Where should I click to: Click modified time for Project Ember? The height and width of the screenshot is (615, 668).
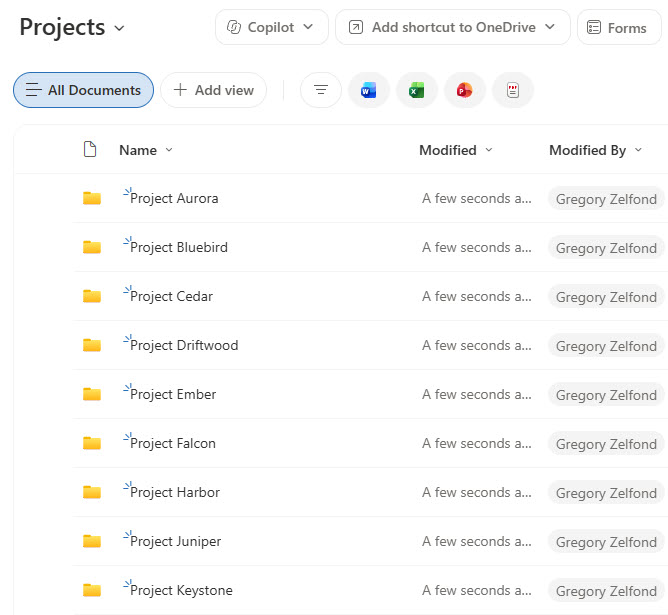tap(477, 394)
